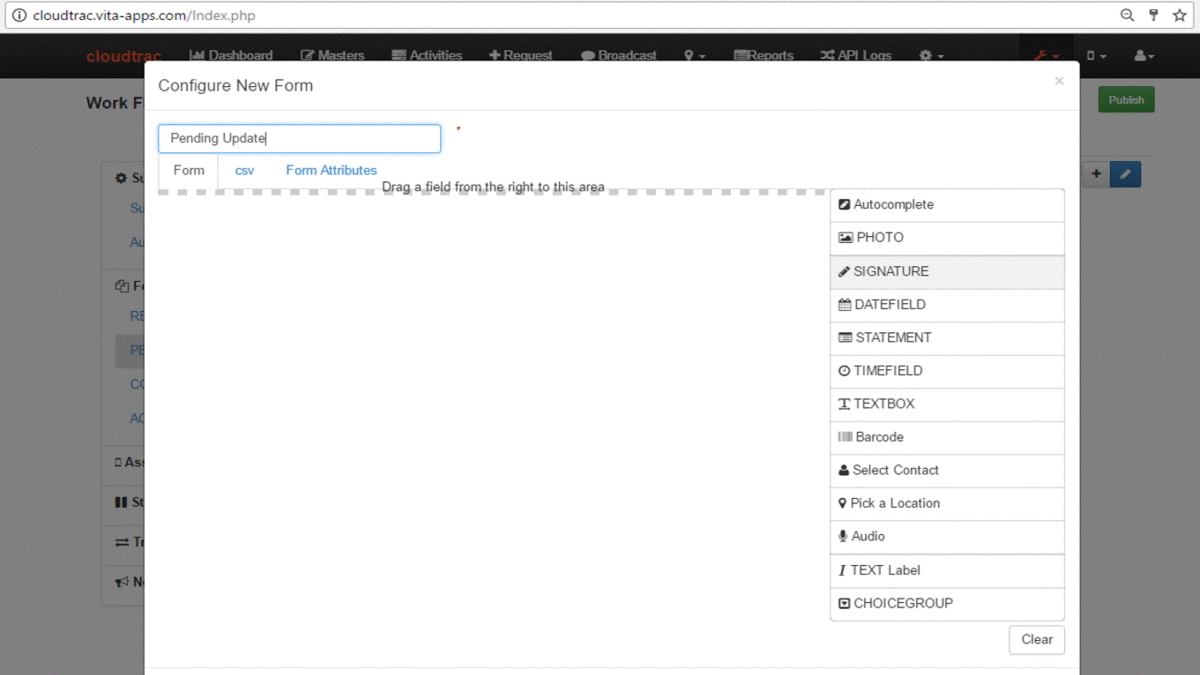The height and width of the screenshot is (675, 1200).
Task: Click the address bar URL
Action: [x=144, y=16]
